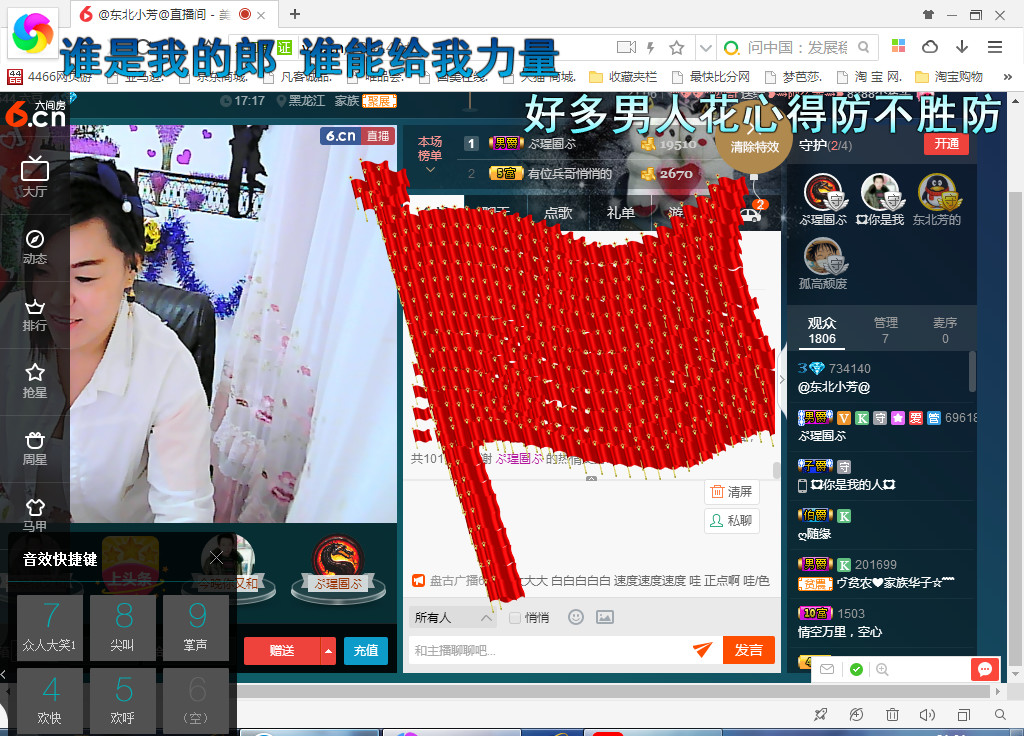Open the red chat bubble icon
The image size is (1024, 736).
(x=985, y=669)
